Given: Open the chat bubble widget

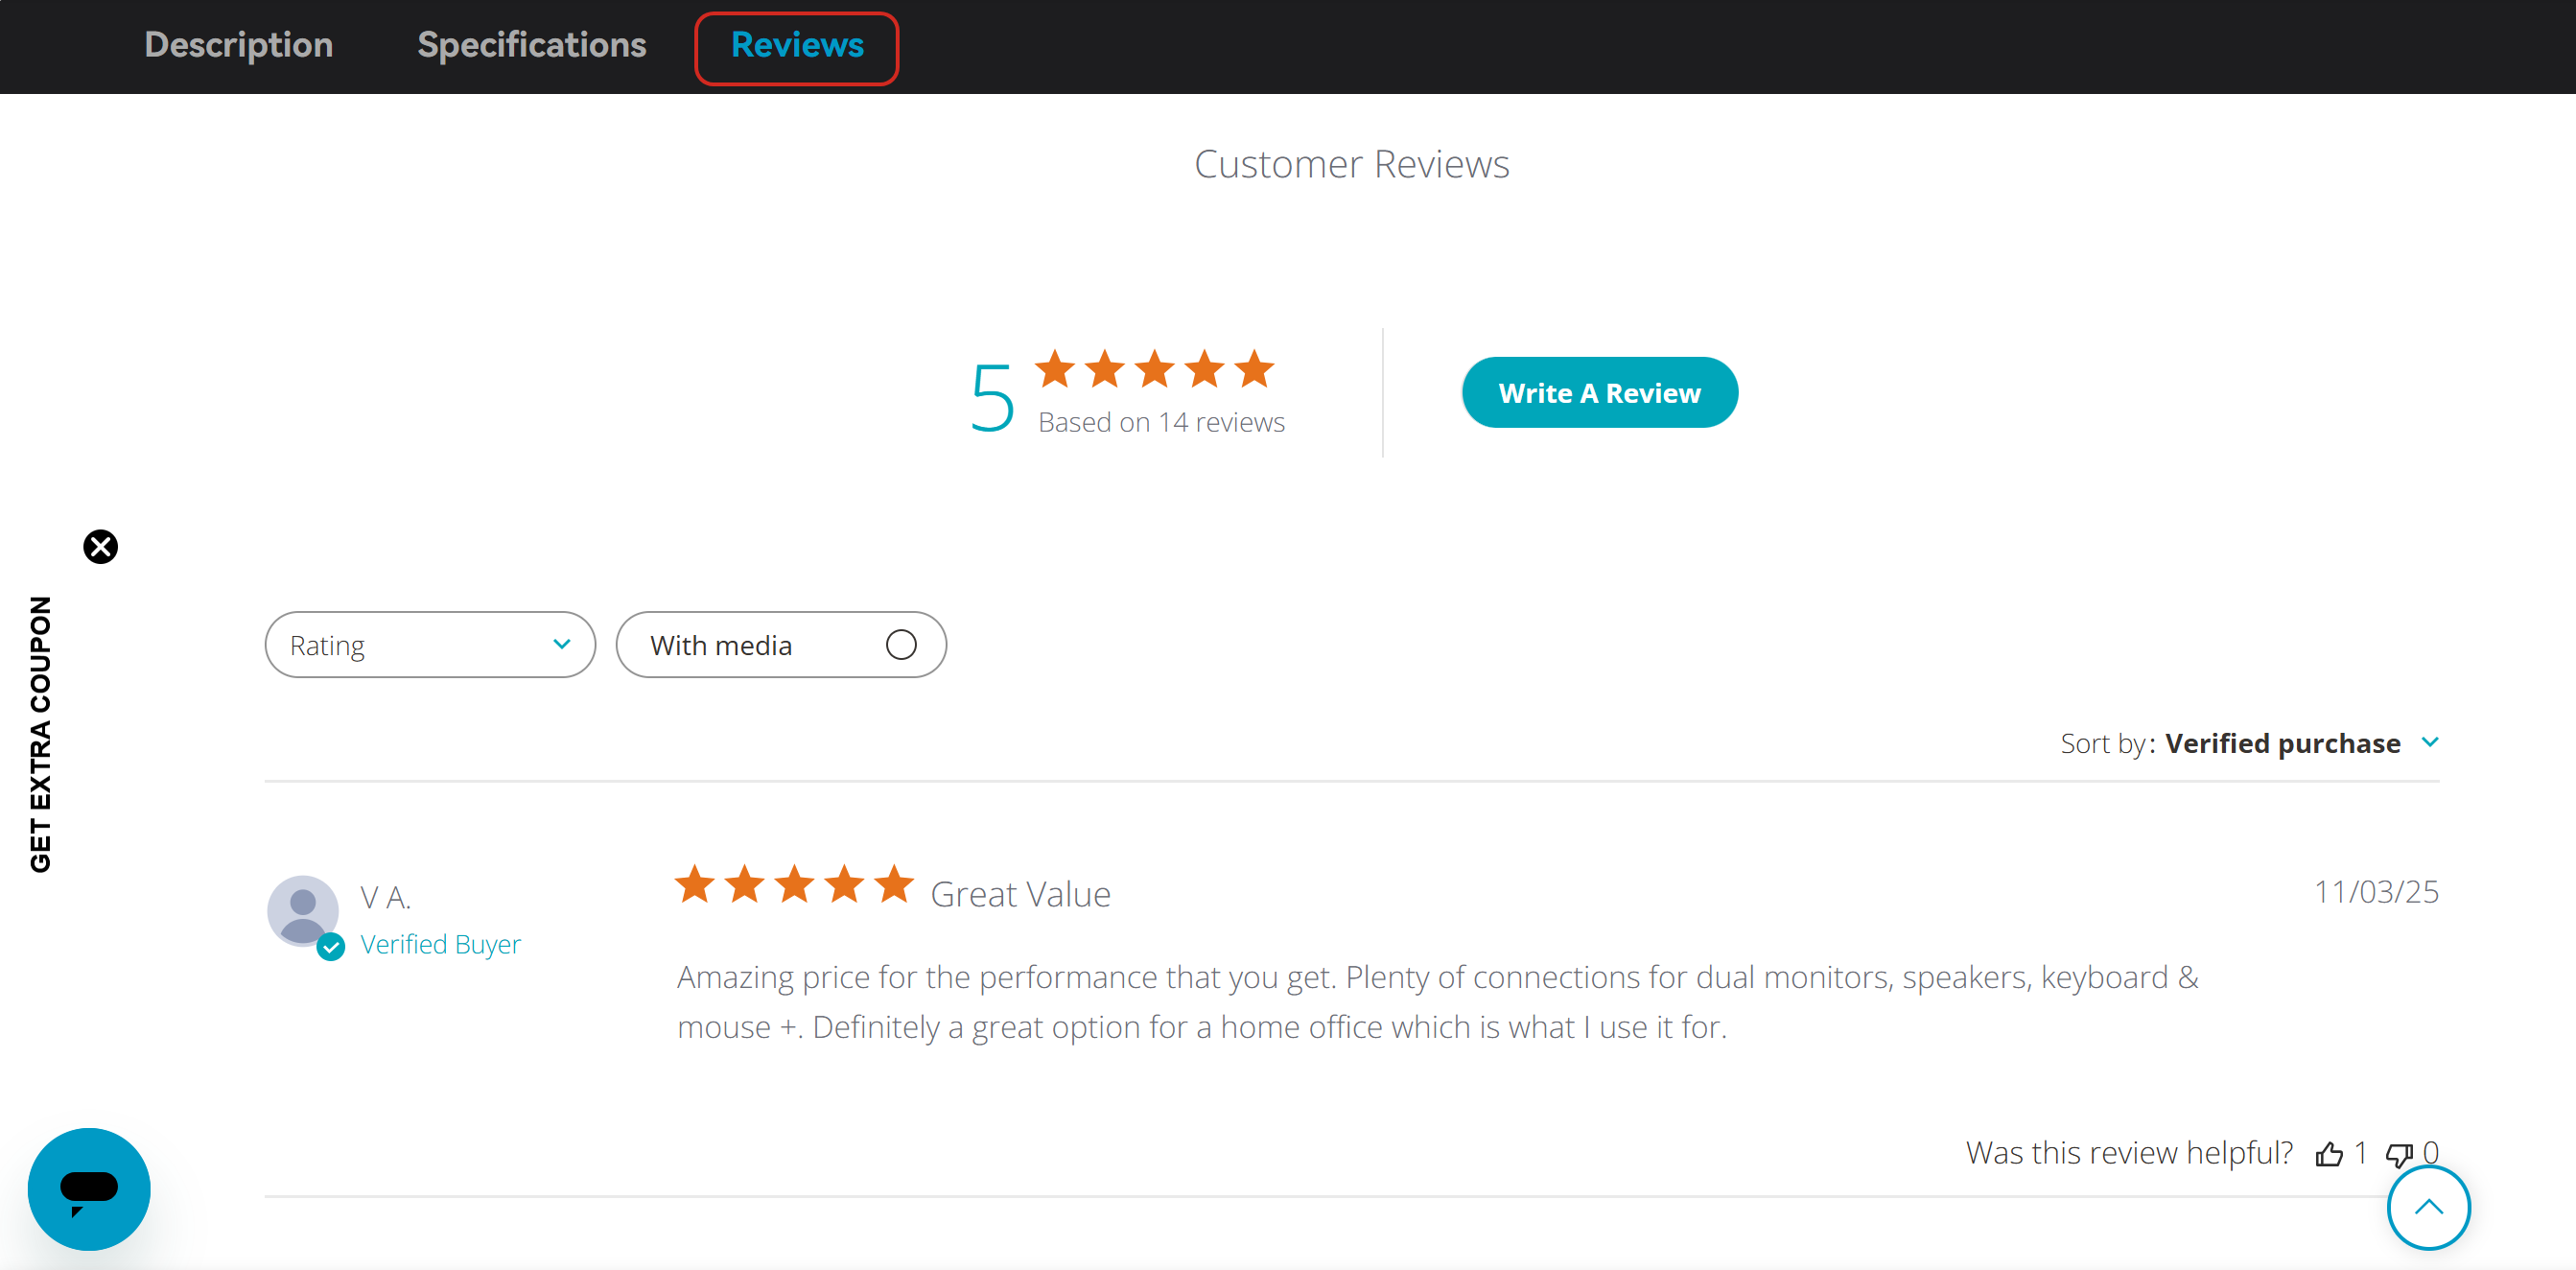Looking at the screenshot, I should [89, 1188].
